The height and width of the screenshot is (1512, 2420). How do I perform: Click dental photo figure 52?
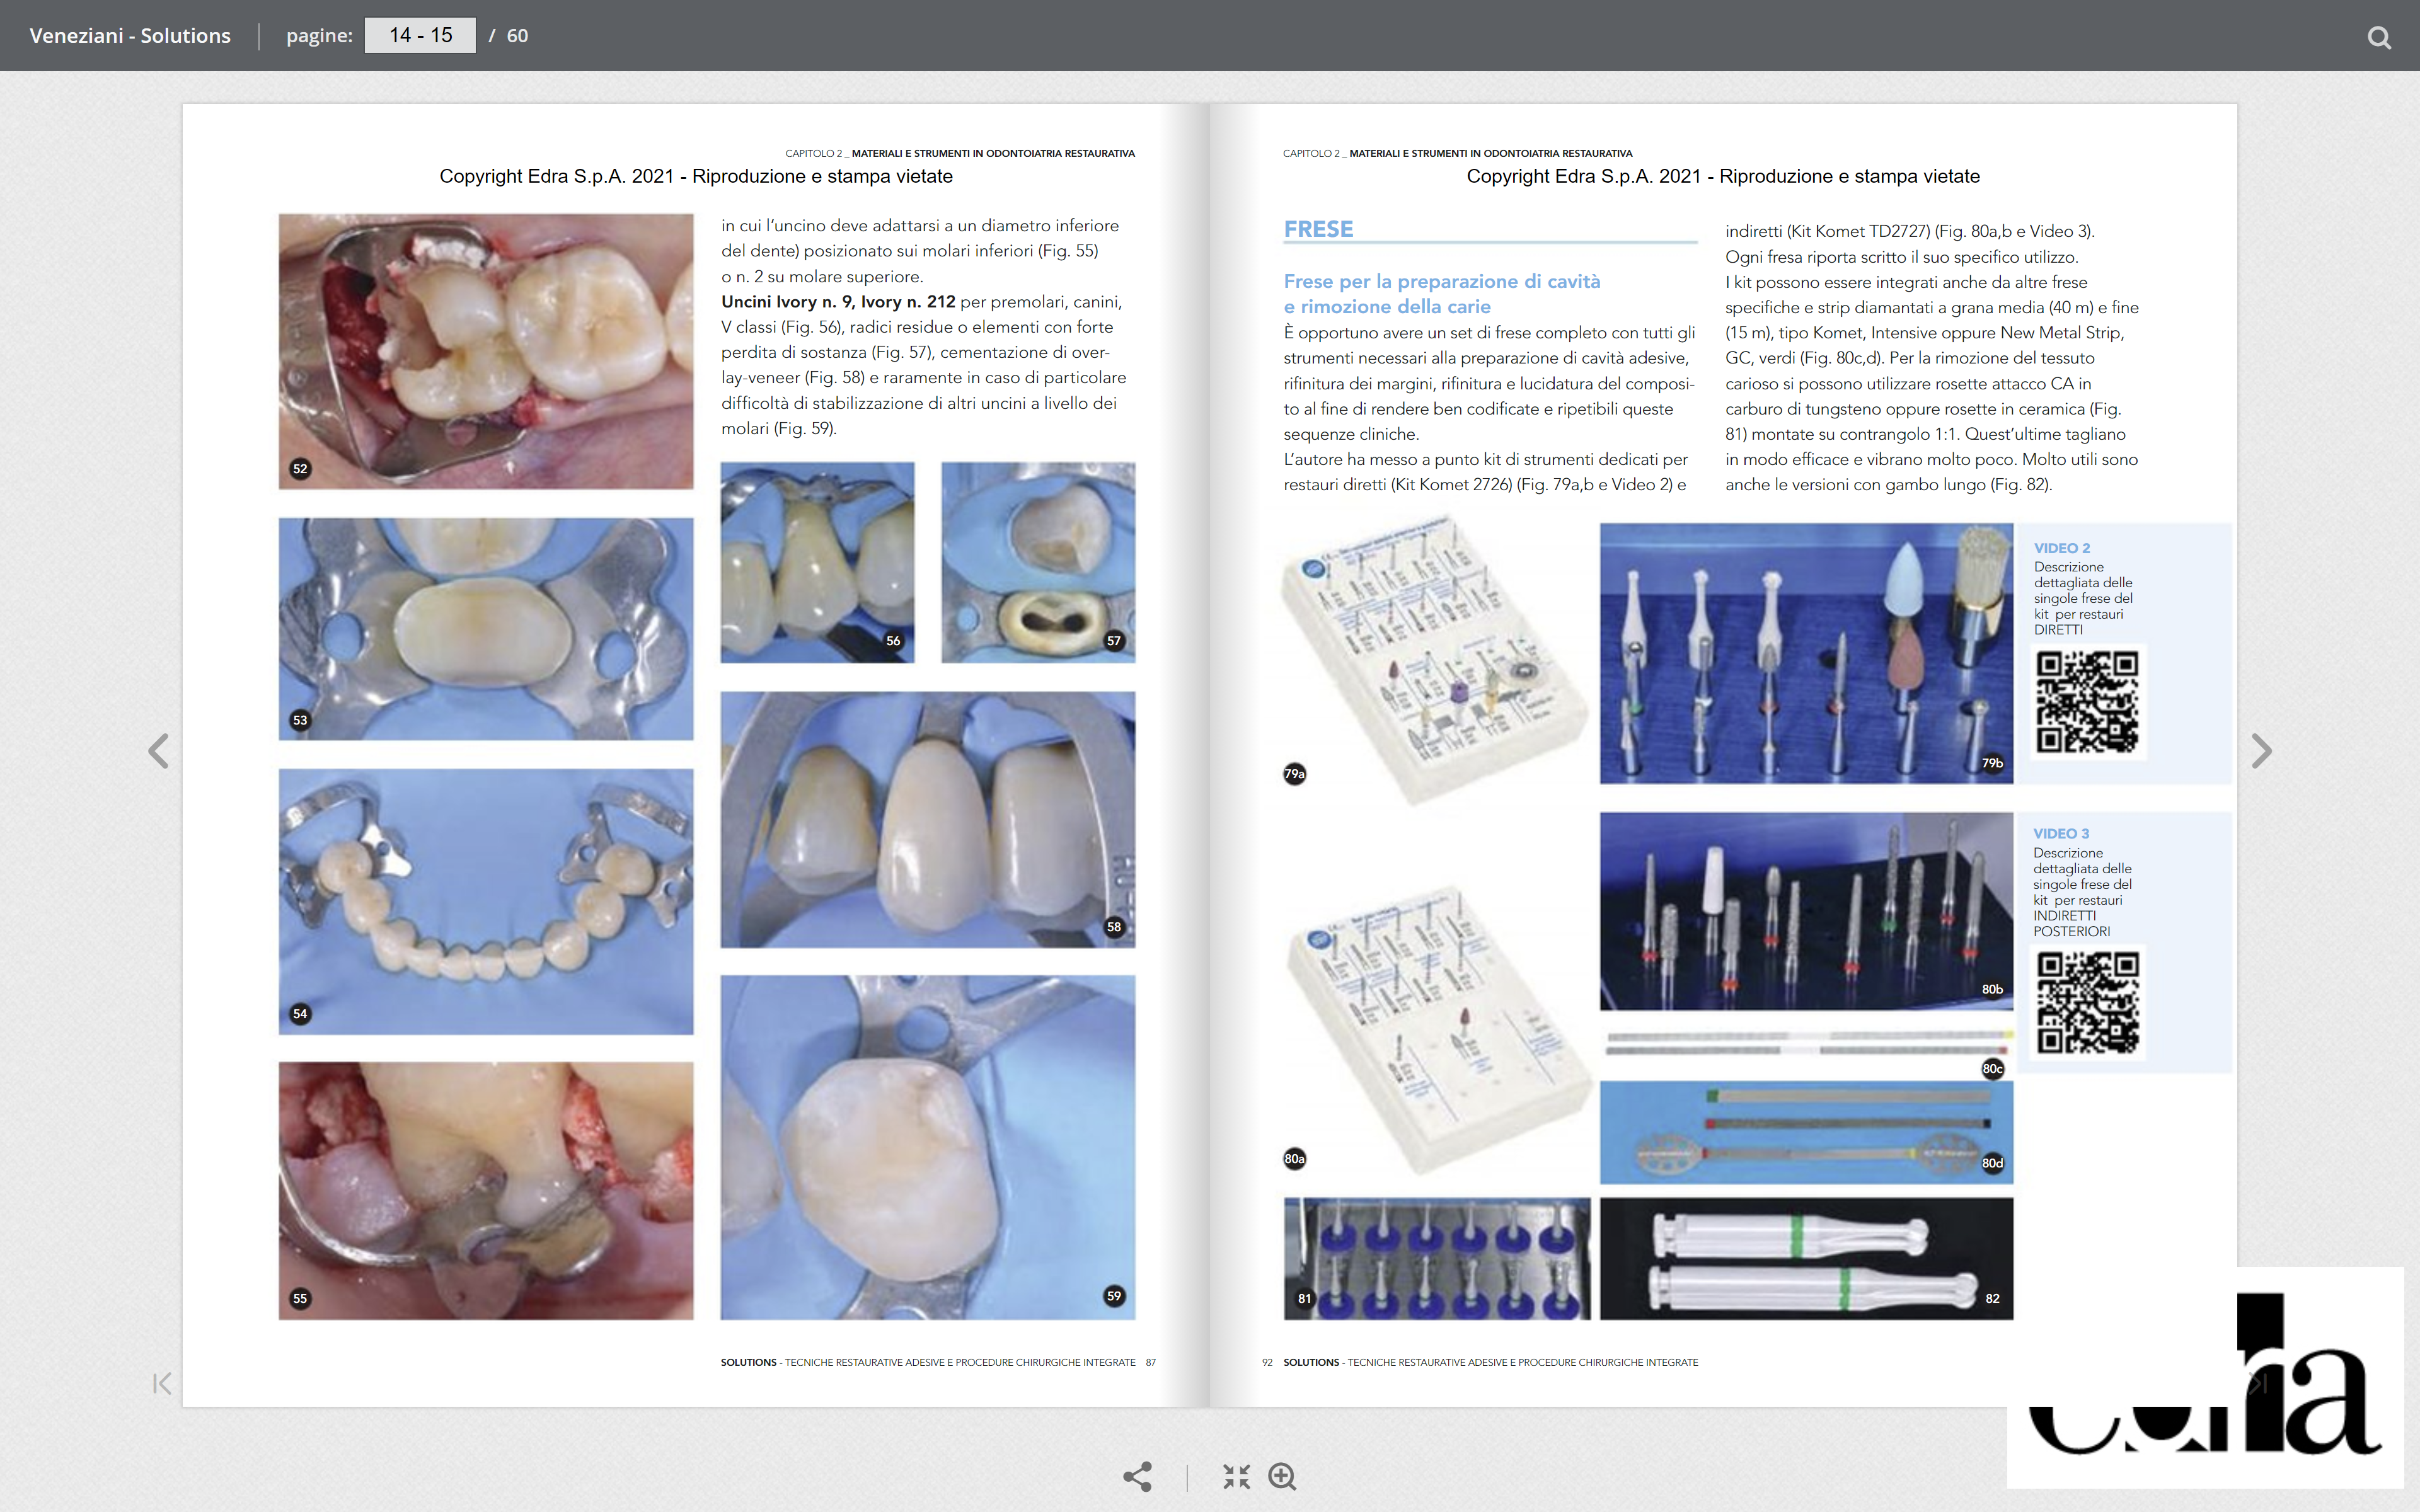click(x=485, y=351)
